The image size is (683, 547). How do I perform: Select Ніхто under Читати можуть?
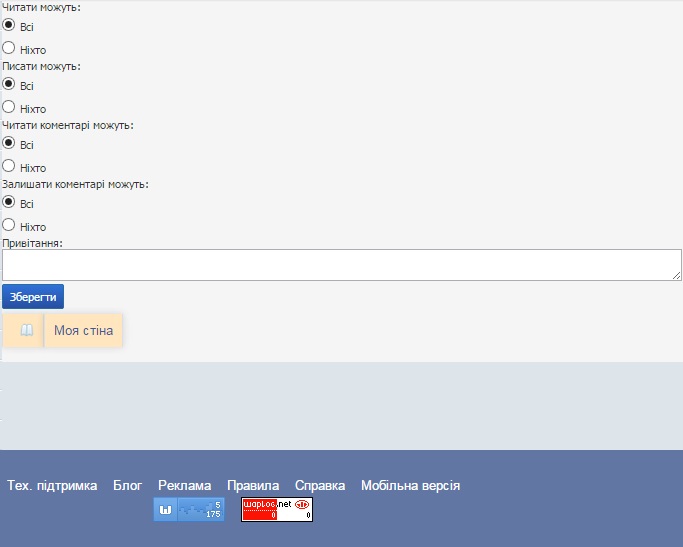tap(9, 48)
